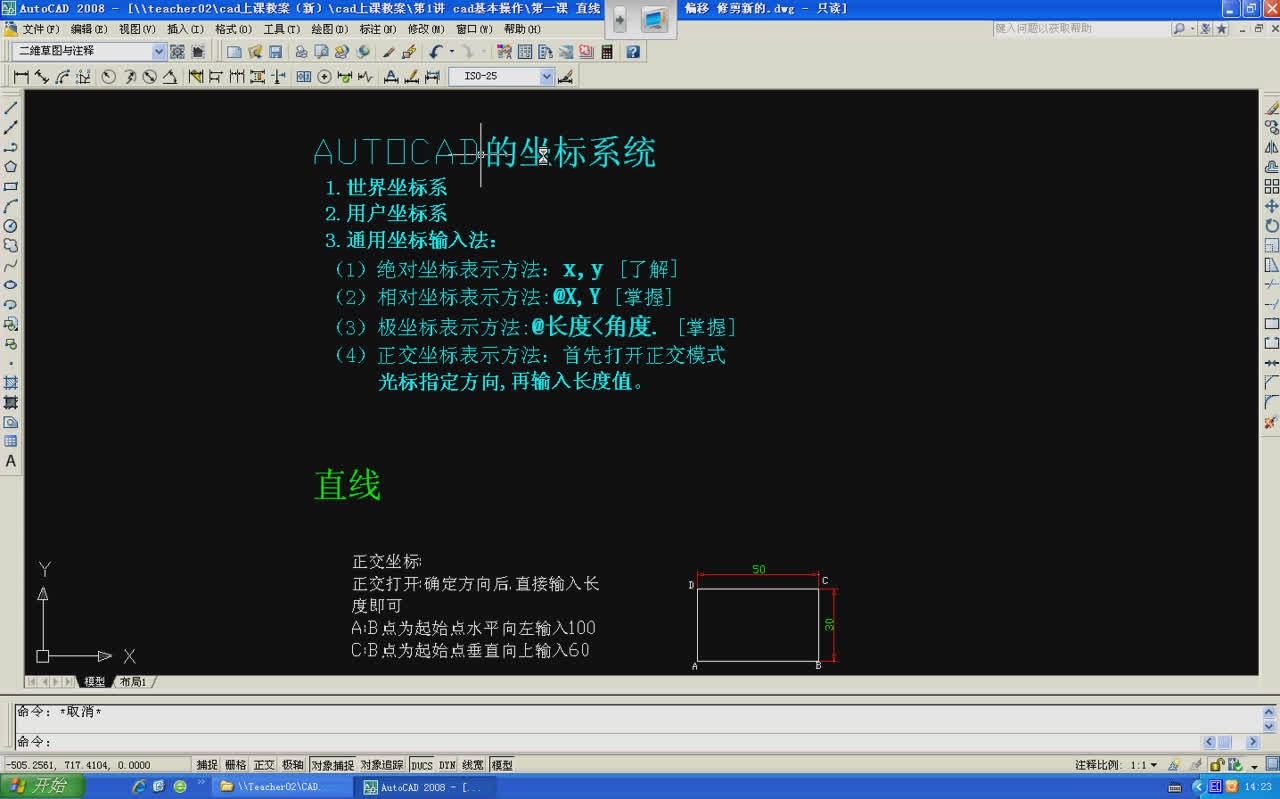Toggle 极轴 polar tracking in status bar
The image size is (1280, 799).
293,765
